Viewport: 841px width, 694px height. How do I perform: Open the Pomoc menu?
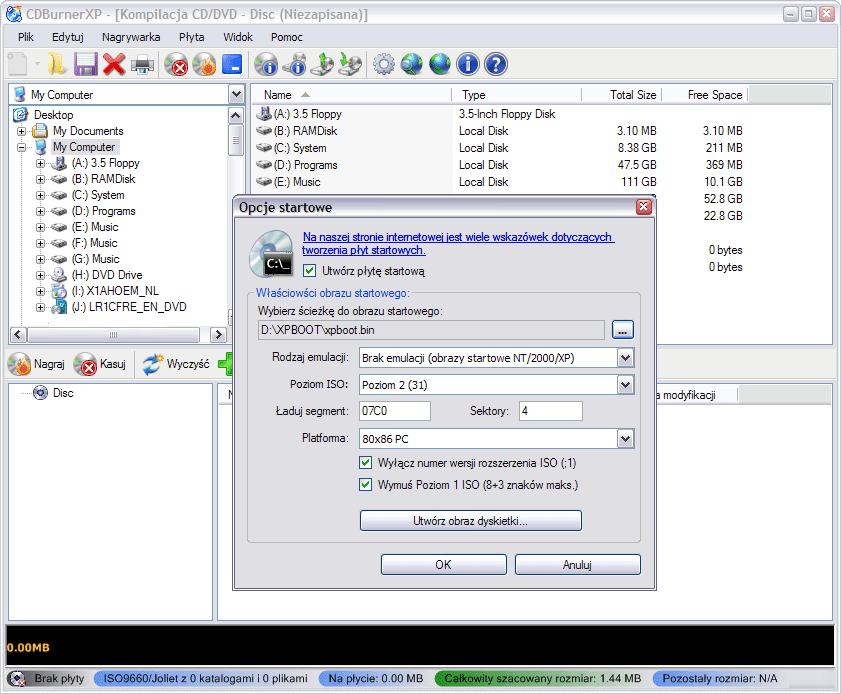[286, 37]
